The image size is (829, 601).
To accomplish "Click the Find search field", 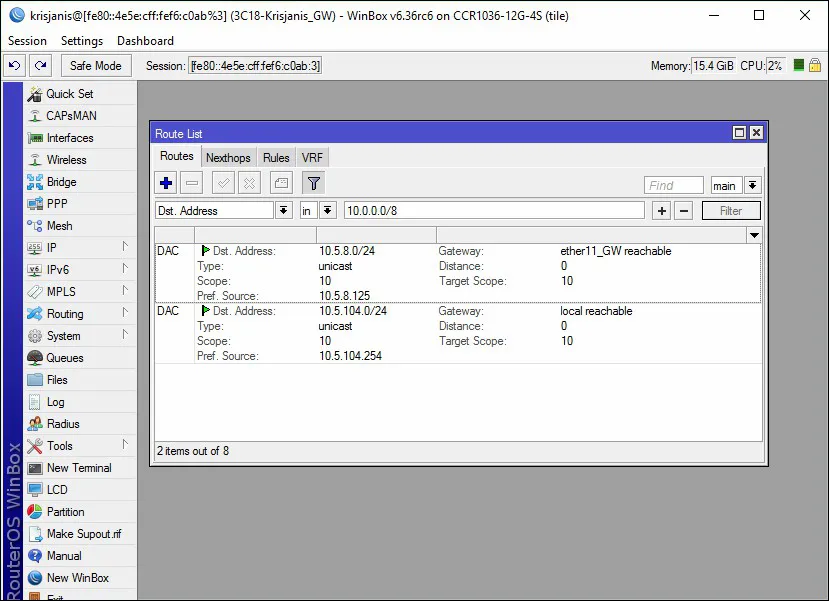I will click(674, 185).
